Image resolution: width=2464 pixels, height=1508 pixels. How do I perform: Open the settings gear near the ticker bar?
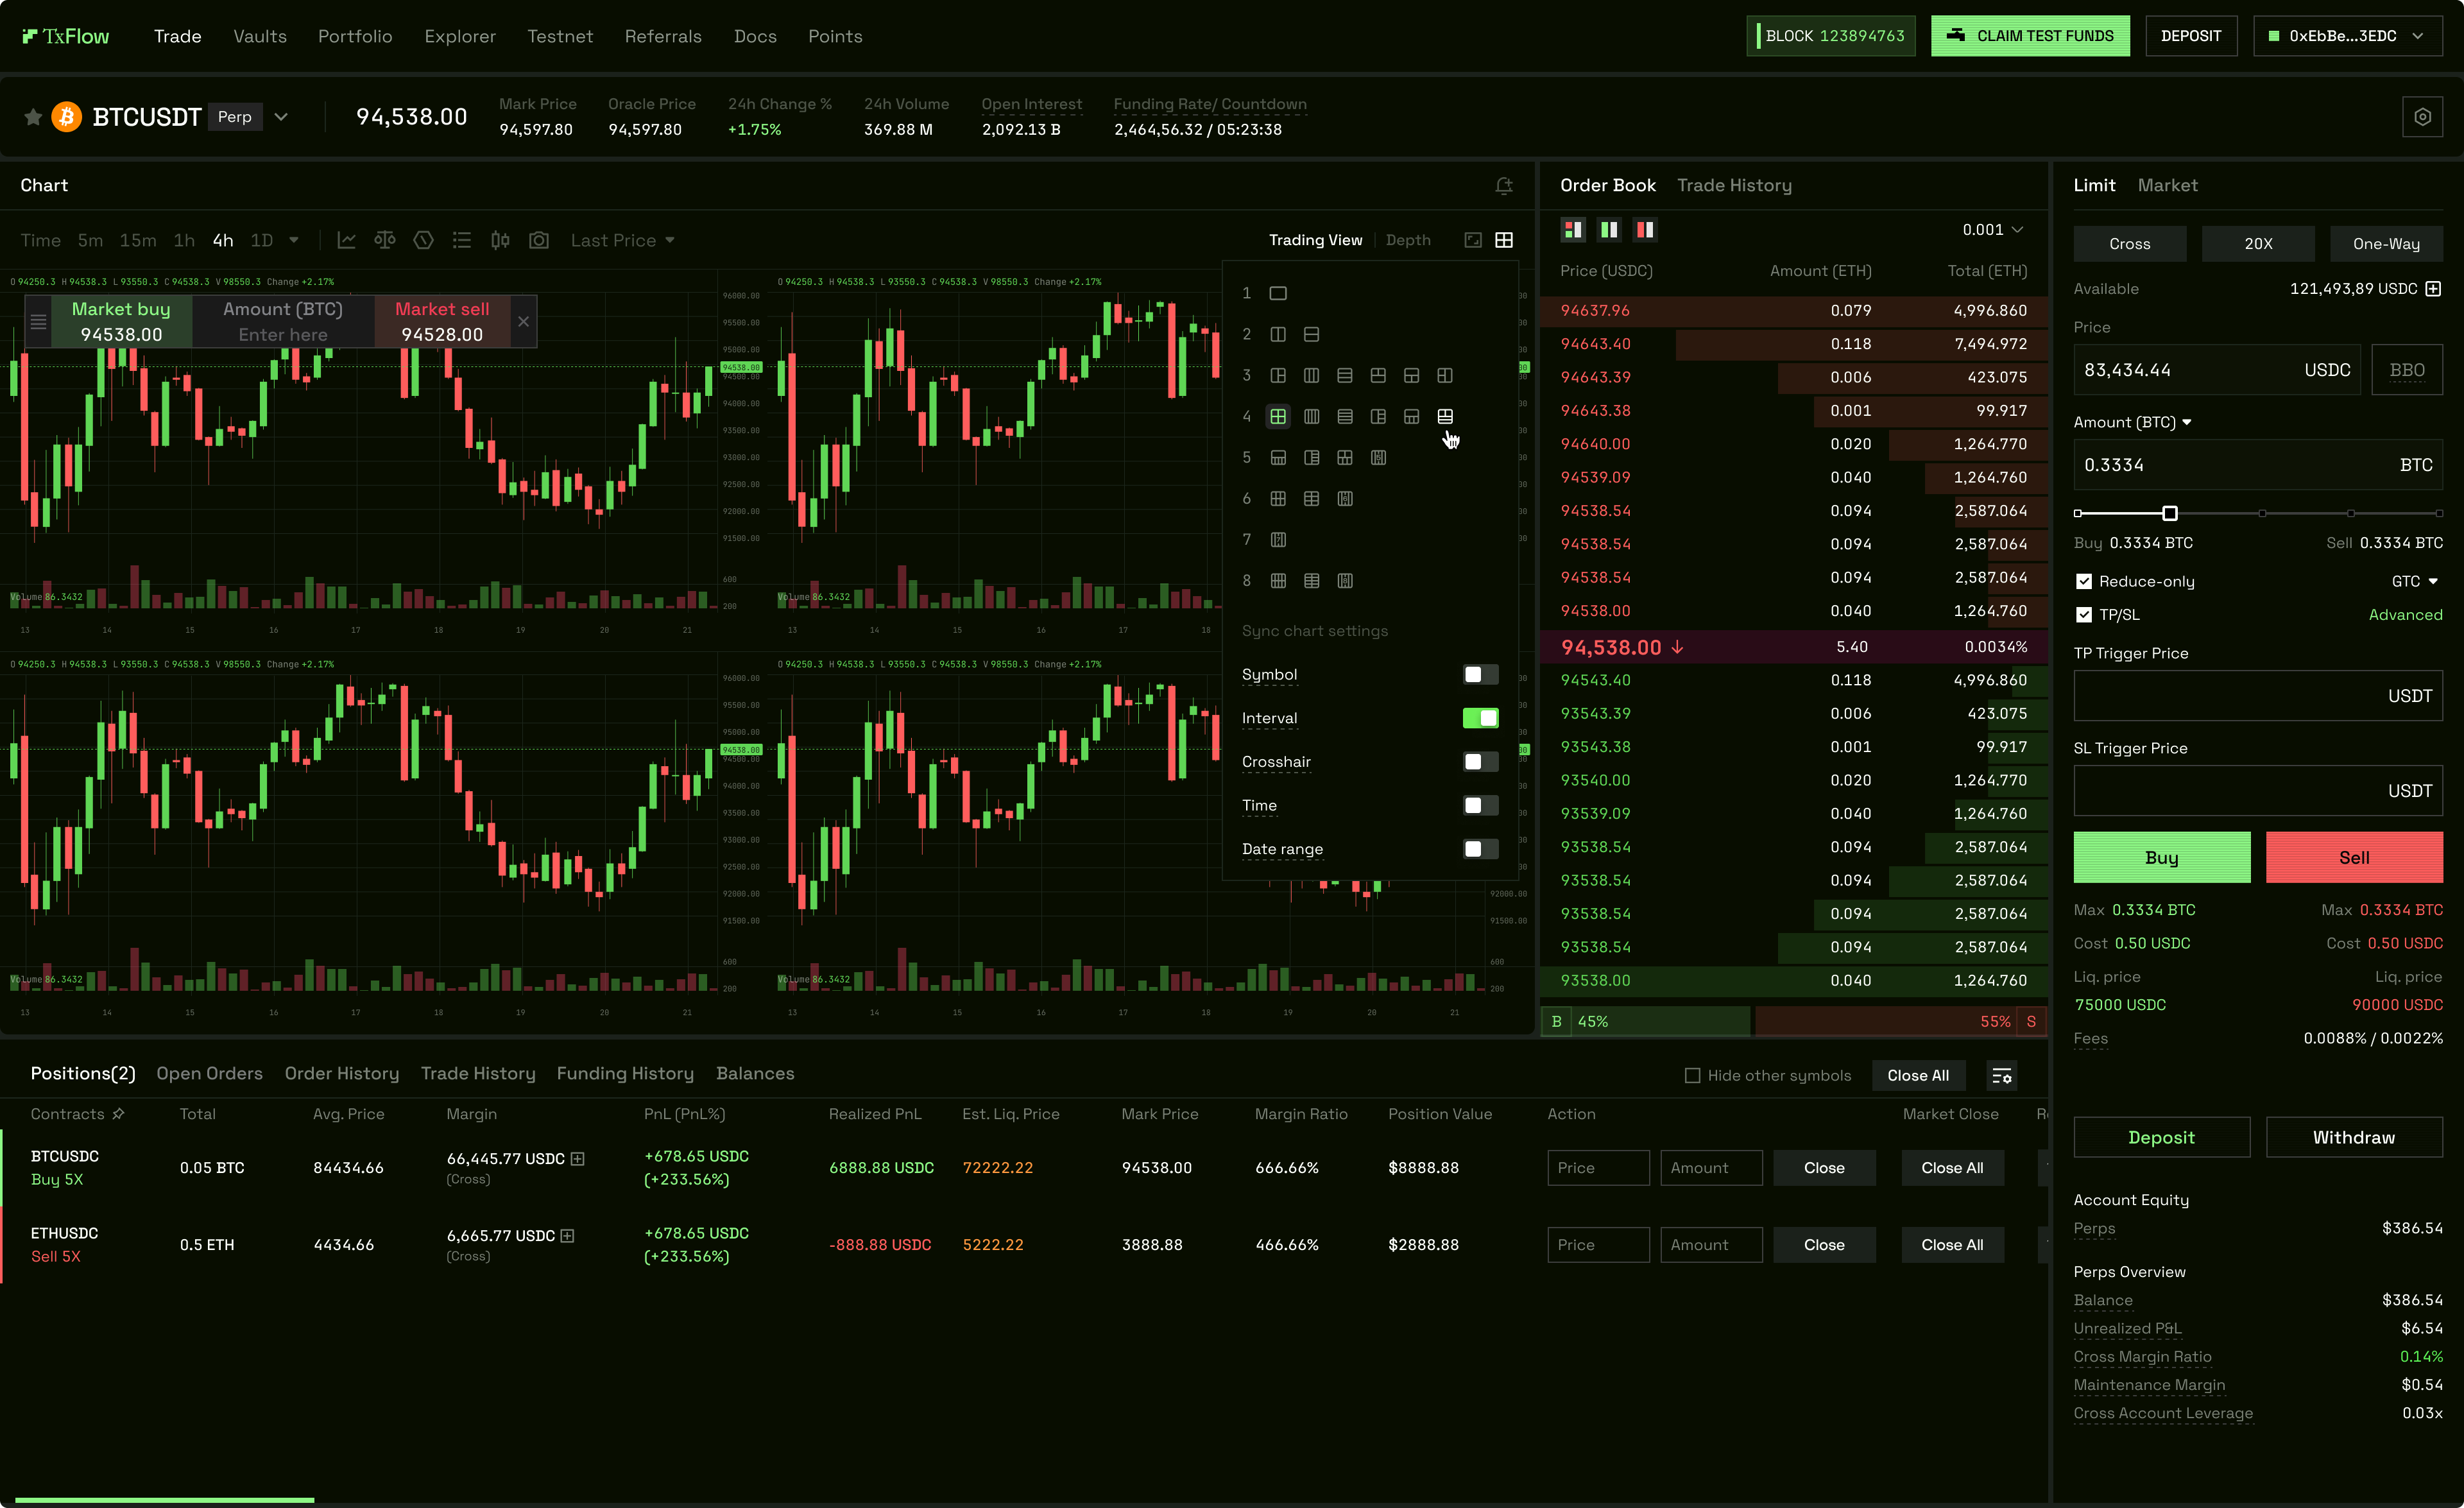pyautogui.click(x=2422, y=116)
